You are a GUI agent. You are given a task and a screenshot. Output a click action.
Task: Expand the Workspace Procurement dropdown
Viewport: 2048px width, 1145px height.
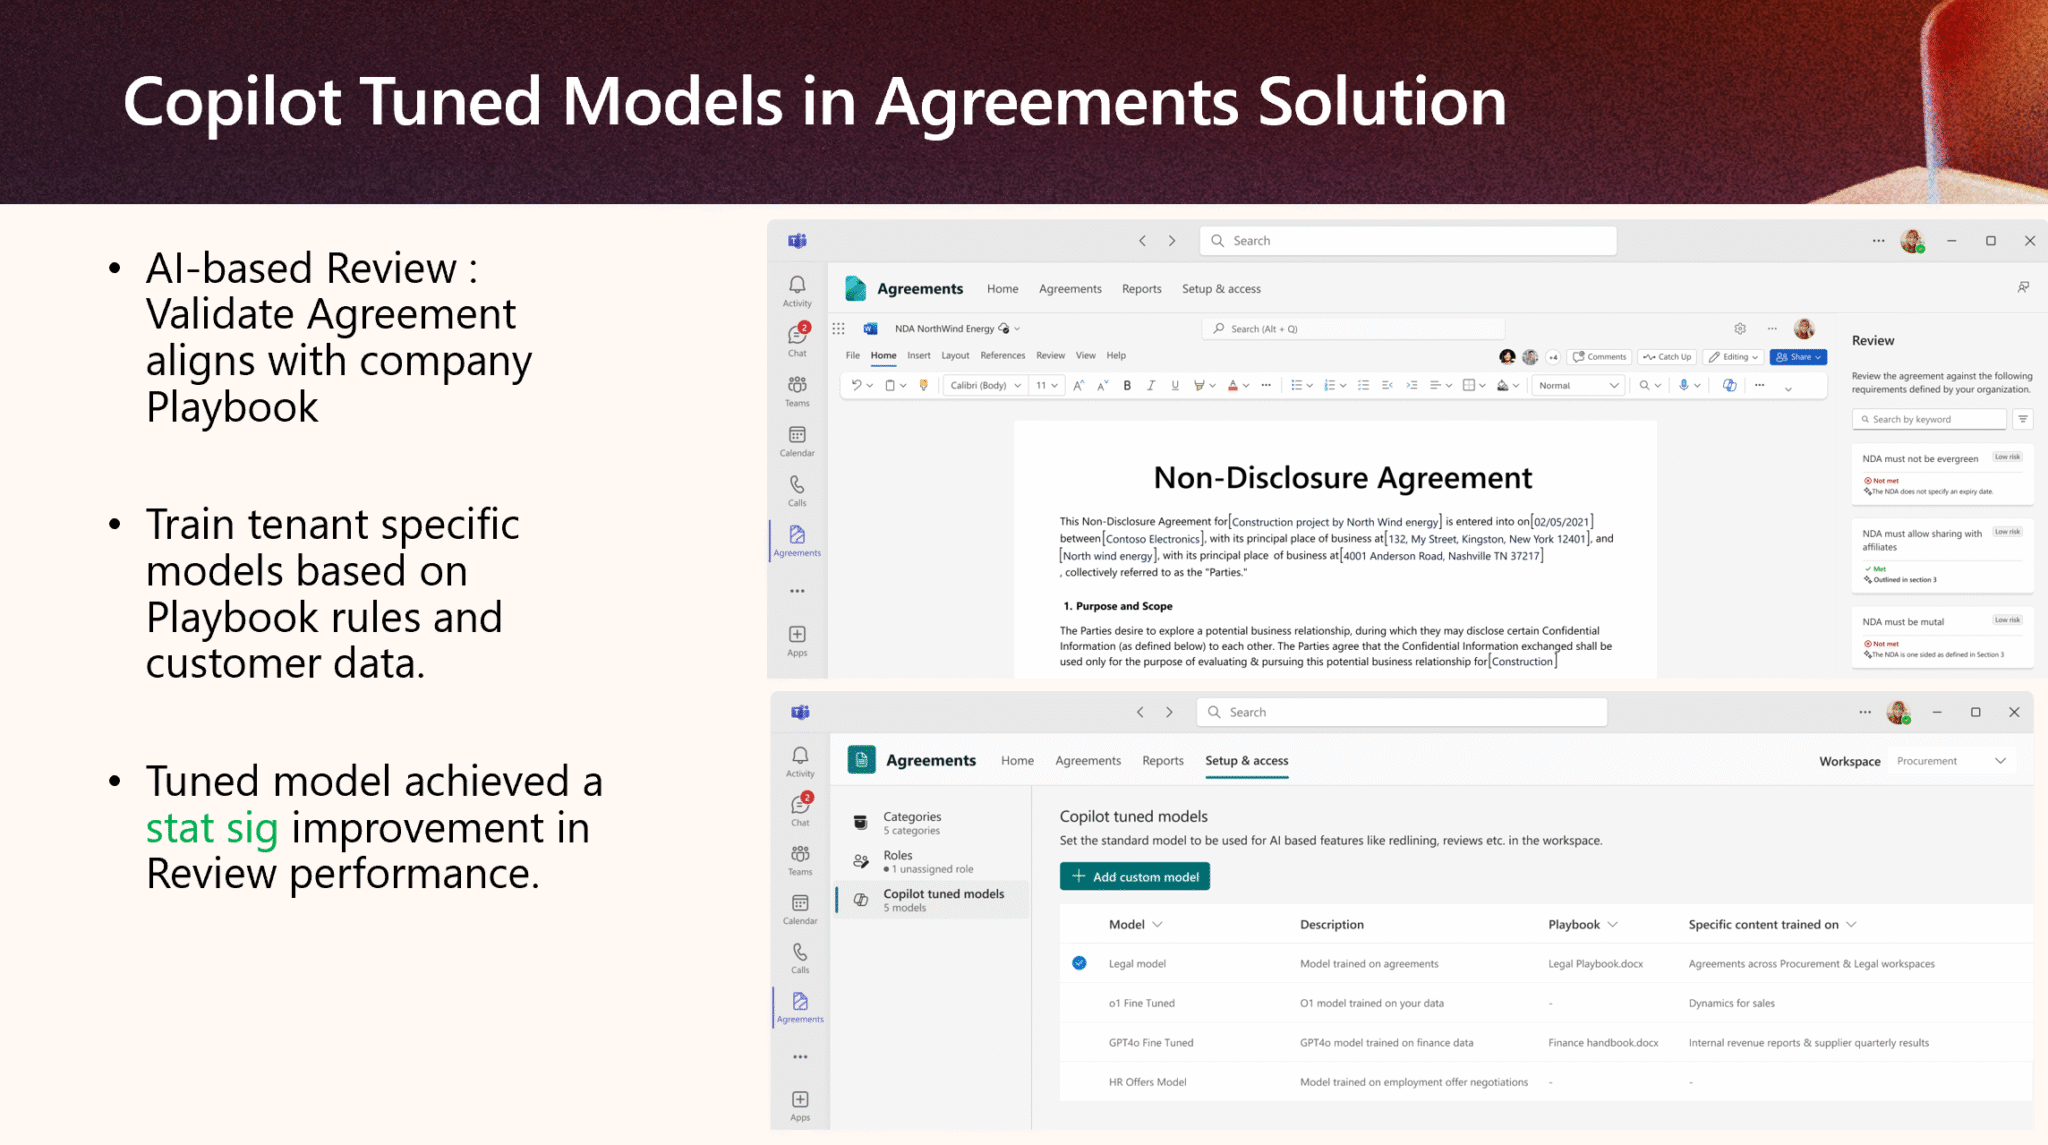pos(1951,761)
